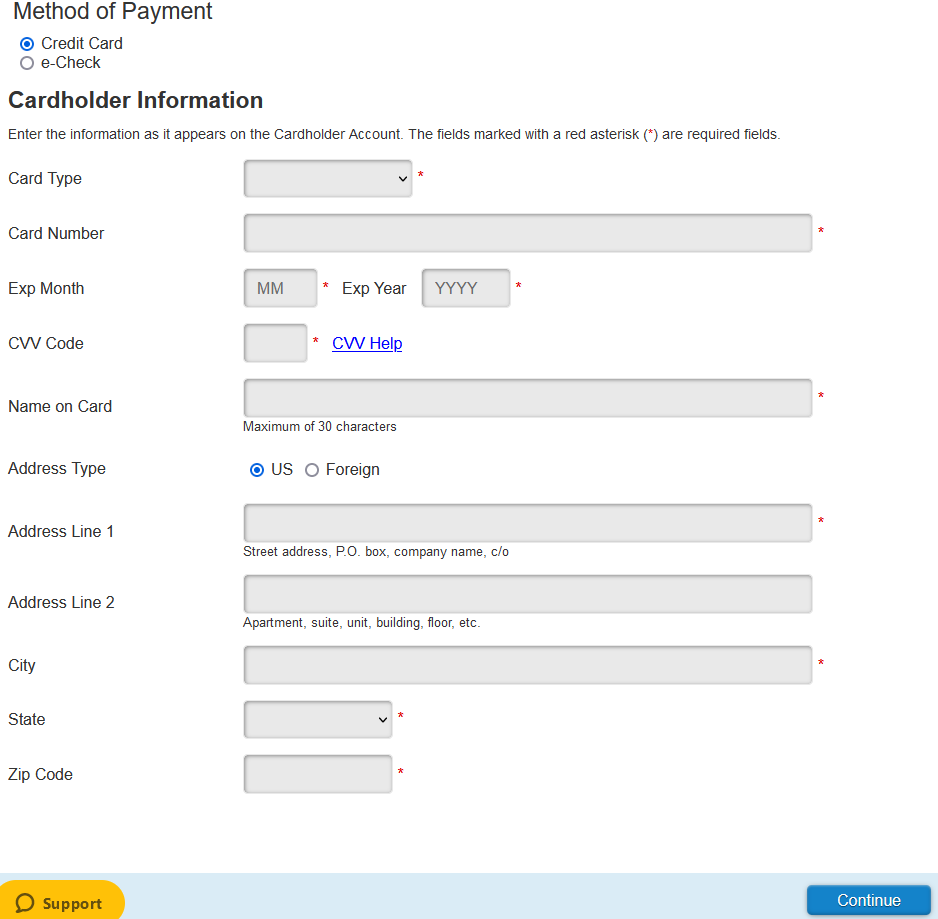Click the 'Apartment, suite, unit' hint text
This screenshot has height=919, width=938.
361,623
